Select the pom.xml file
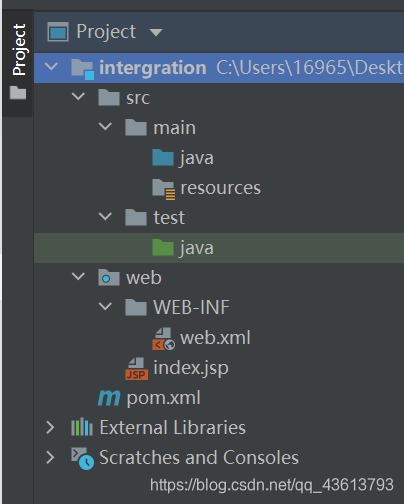 click(163, 398)
